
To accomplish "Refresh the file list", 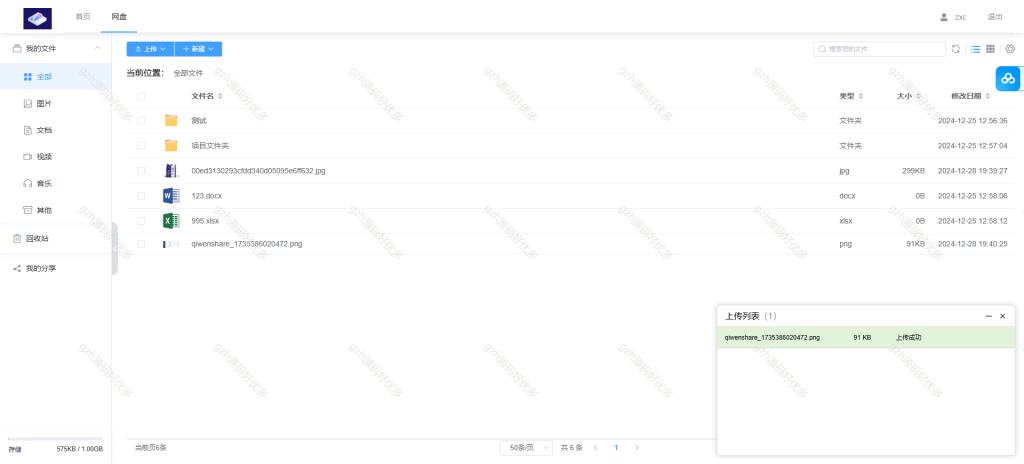I will [955, 49].
